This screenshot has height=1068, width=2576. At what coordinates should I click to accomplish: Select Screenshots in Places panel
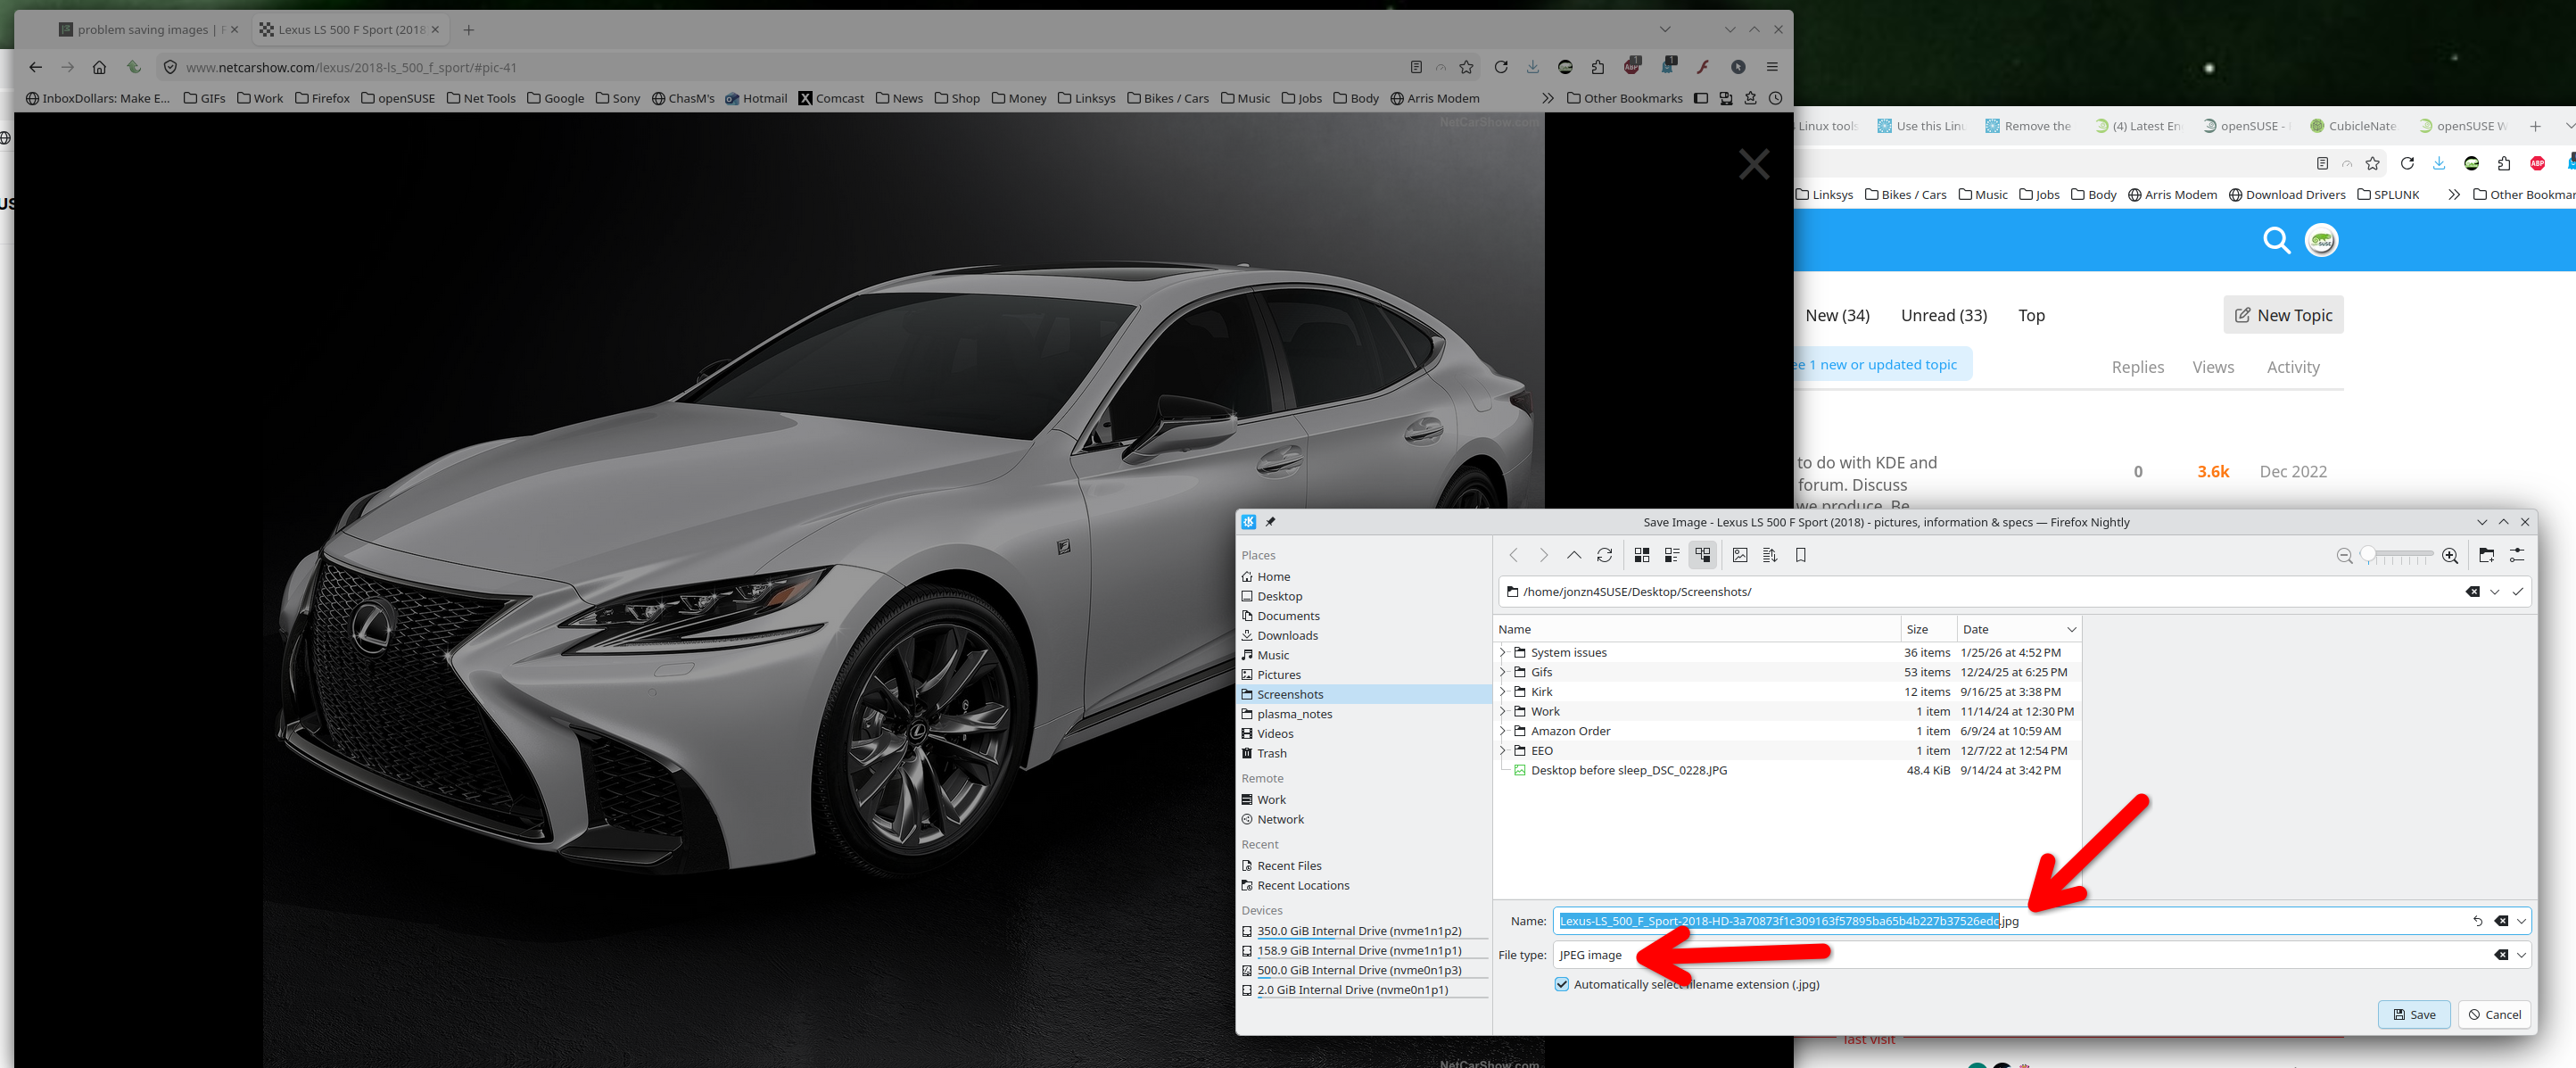(x=1289, y=694)
